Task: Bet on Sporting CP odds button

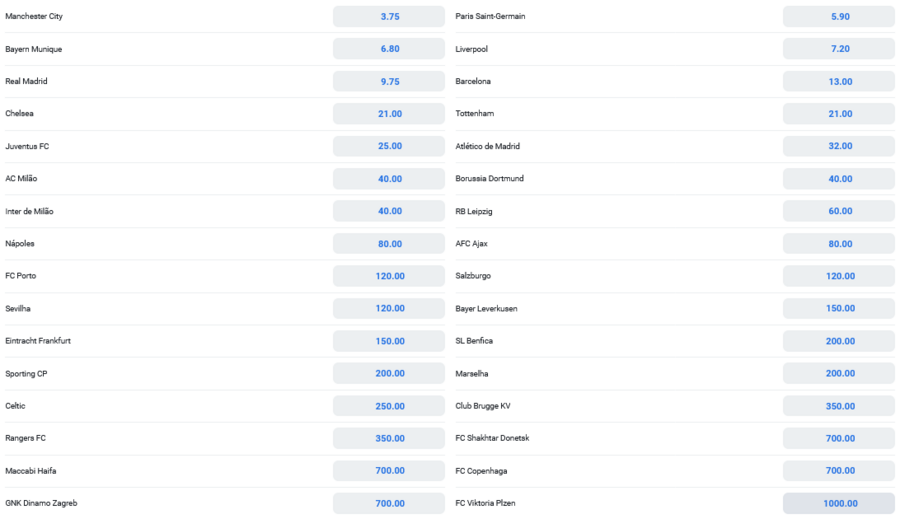Action: point(389,374)
